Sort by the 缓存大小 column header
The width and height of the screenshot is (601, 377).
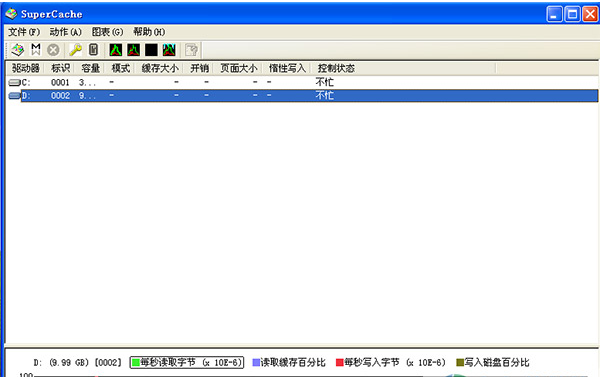pos(160,68)
